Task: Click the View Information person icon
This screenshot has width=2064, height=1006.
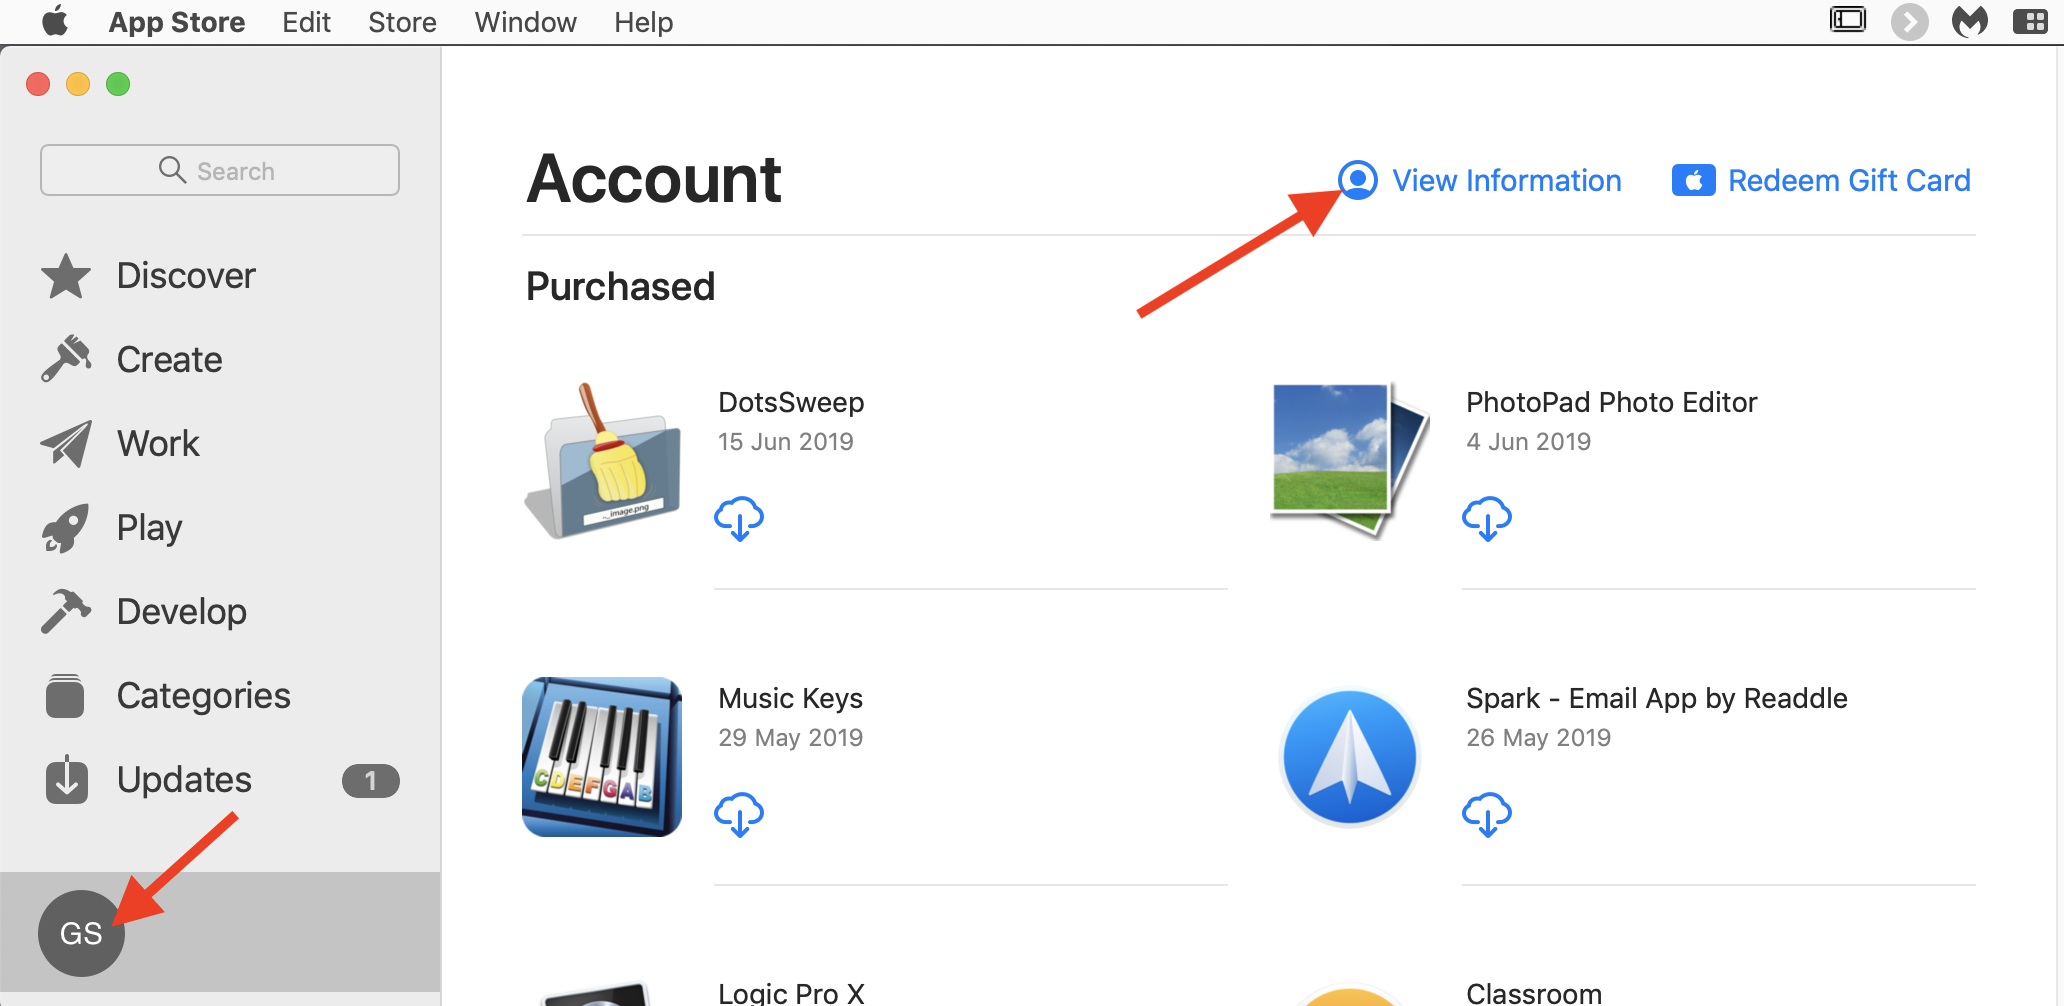Action: coord(1358,180)
